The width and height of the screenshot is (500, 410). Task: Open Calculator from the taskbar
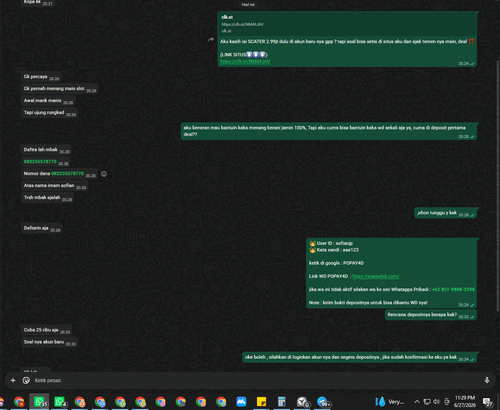click(x=282, y=402)
